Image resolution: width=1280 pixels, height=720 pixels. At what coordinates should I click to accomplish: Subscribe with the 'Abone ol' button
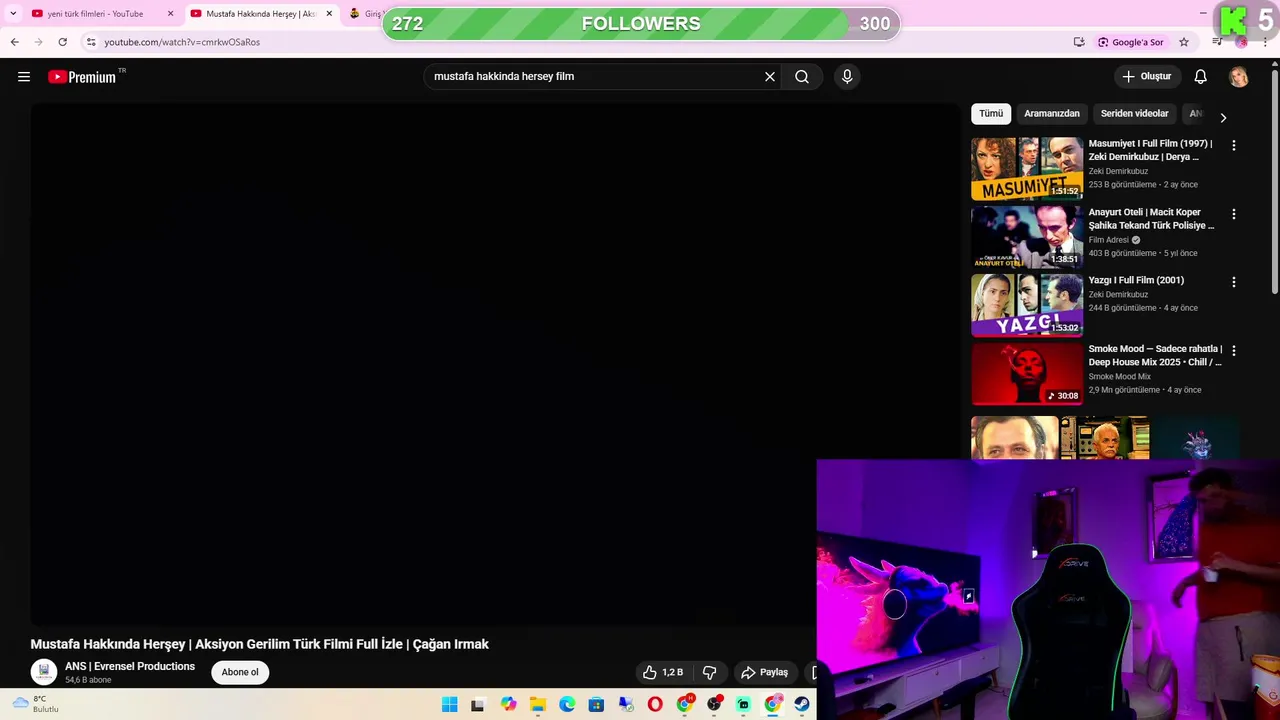click(x=240, y=672)
